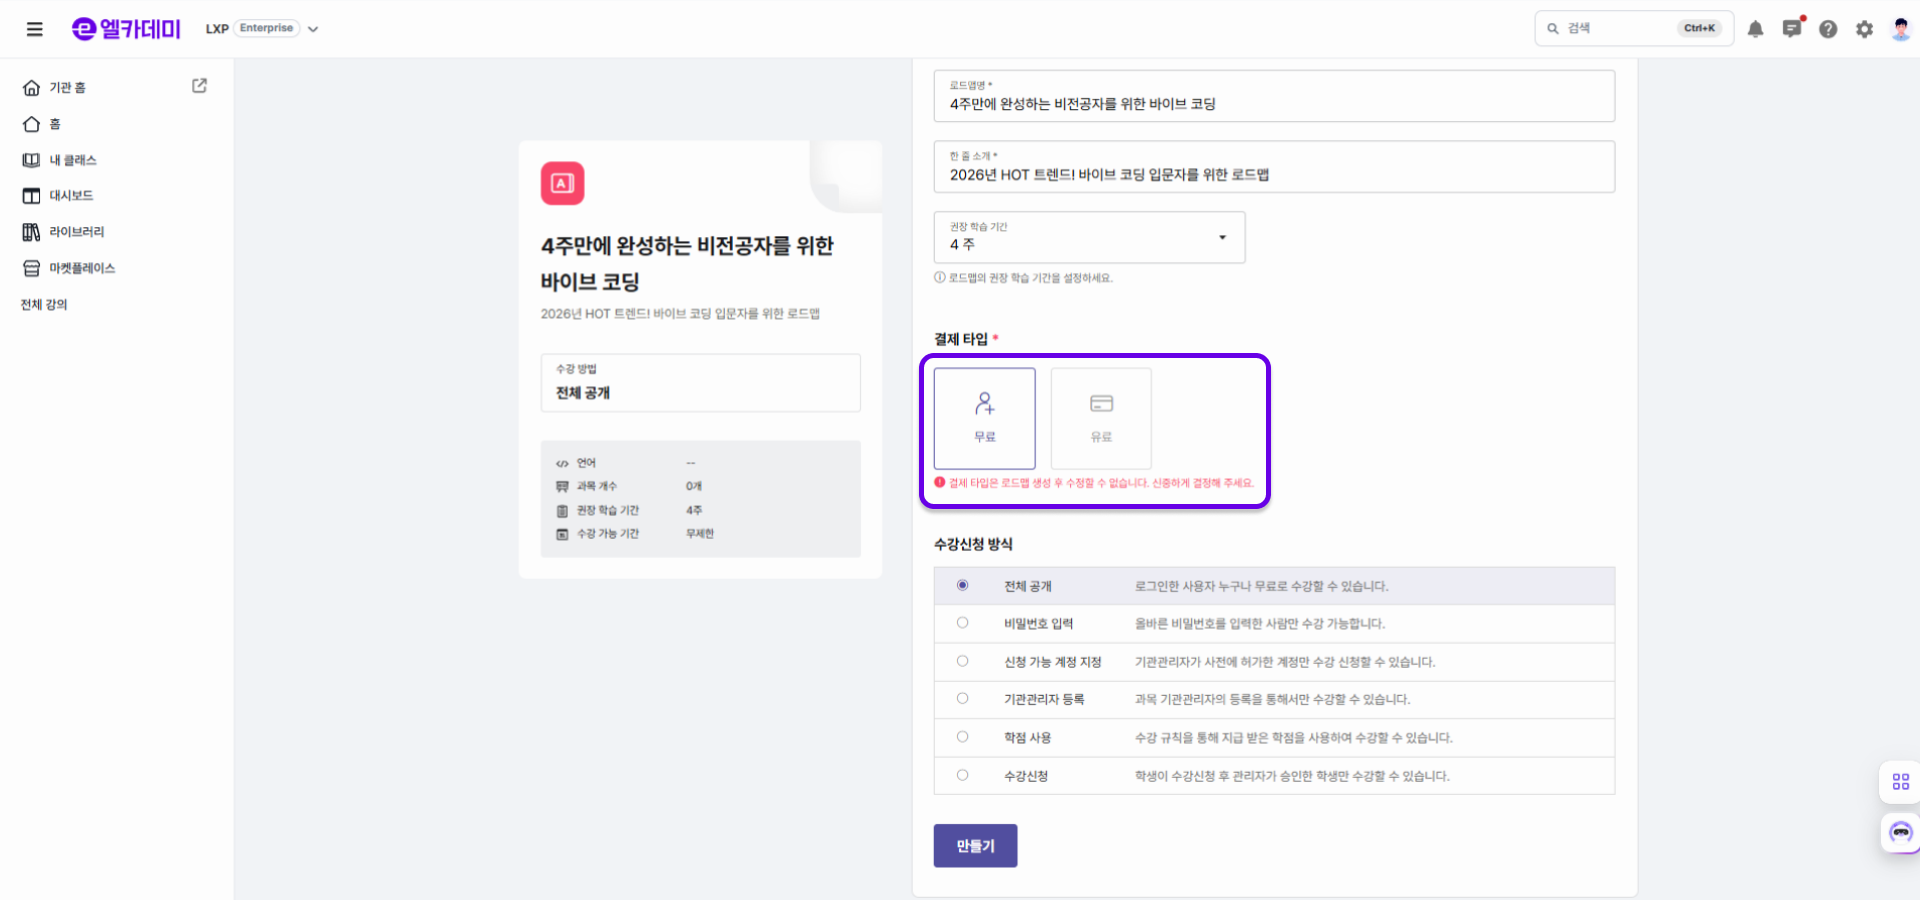Screen dimensions: 1920x900
Task: Select the 비밀번호 입력 radio option
Action: tap(962, 623)
